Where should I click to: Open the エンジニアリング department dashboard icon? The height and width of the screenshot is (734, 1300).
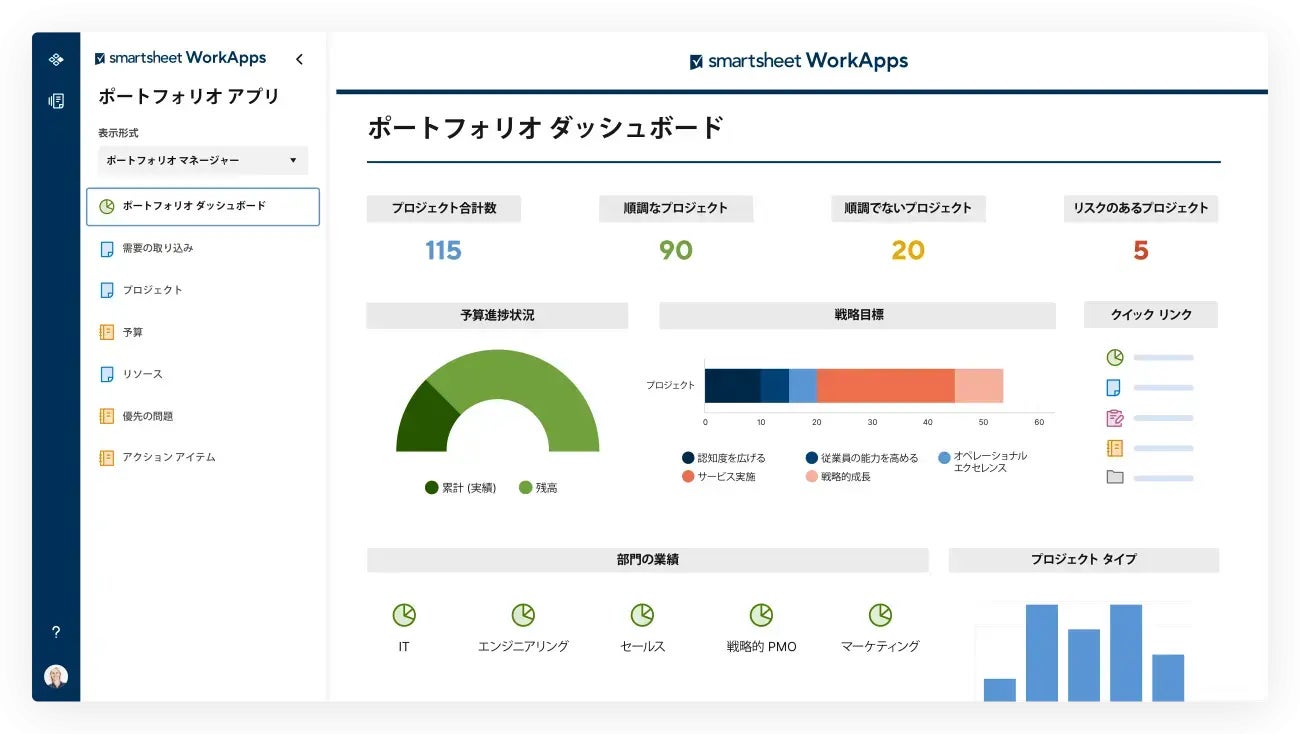point(523,615)
